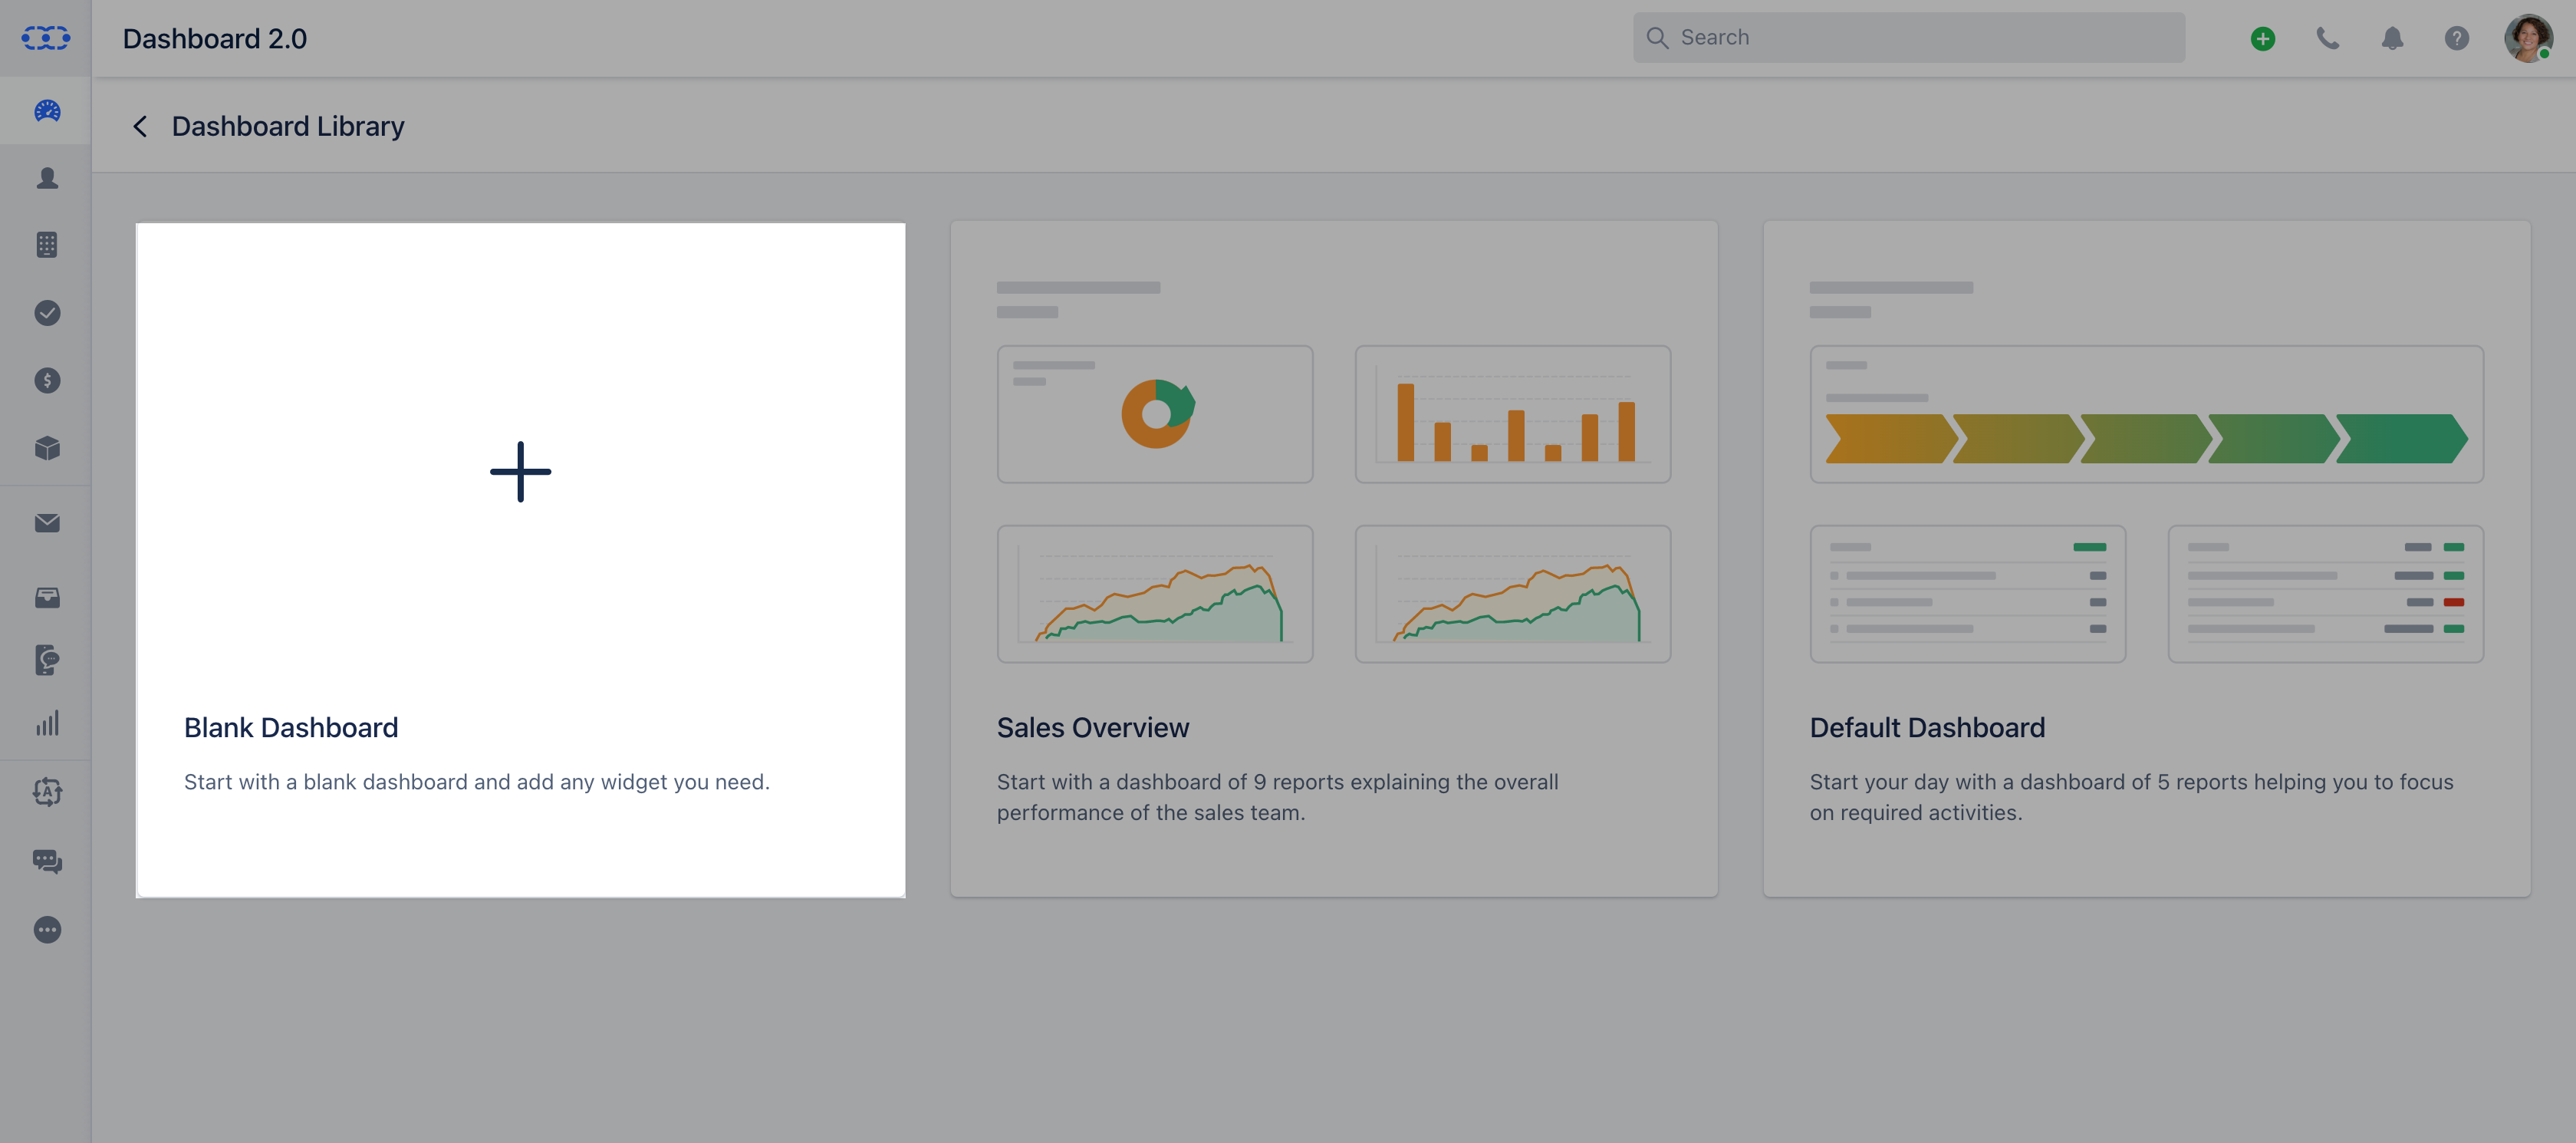Click the Default Dashboard pipeline funnel preview
Screen dimensions: 2576x1143
point(2146,414)
